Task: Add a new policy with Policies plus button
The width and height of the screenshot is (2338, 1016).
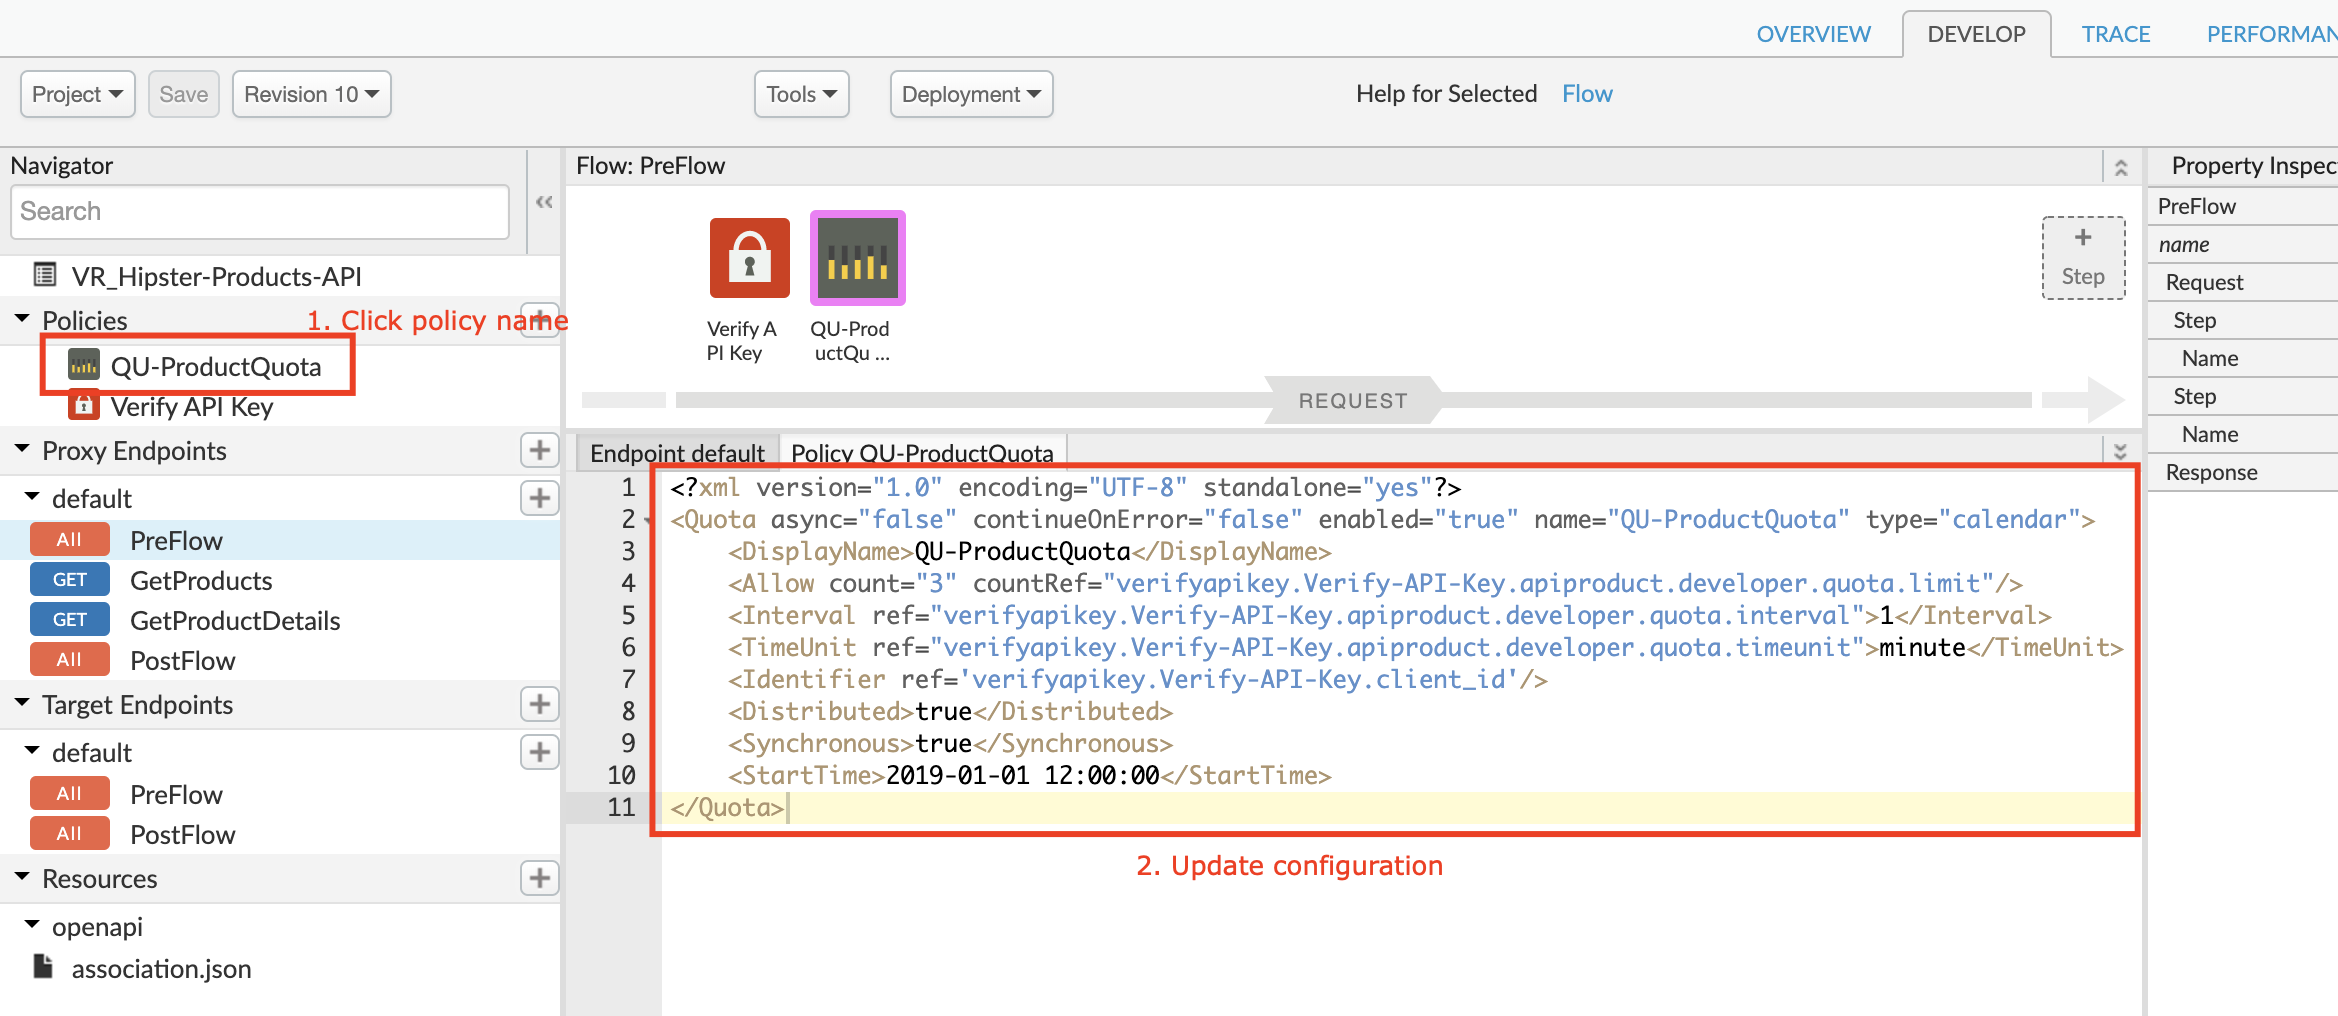Action: (540, 320)
